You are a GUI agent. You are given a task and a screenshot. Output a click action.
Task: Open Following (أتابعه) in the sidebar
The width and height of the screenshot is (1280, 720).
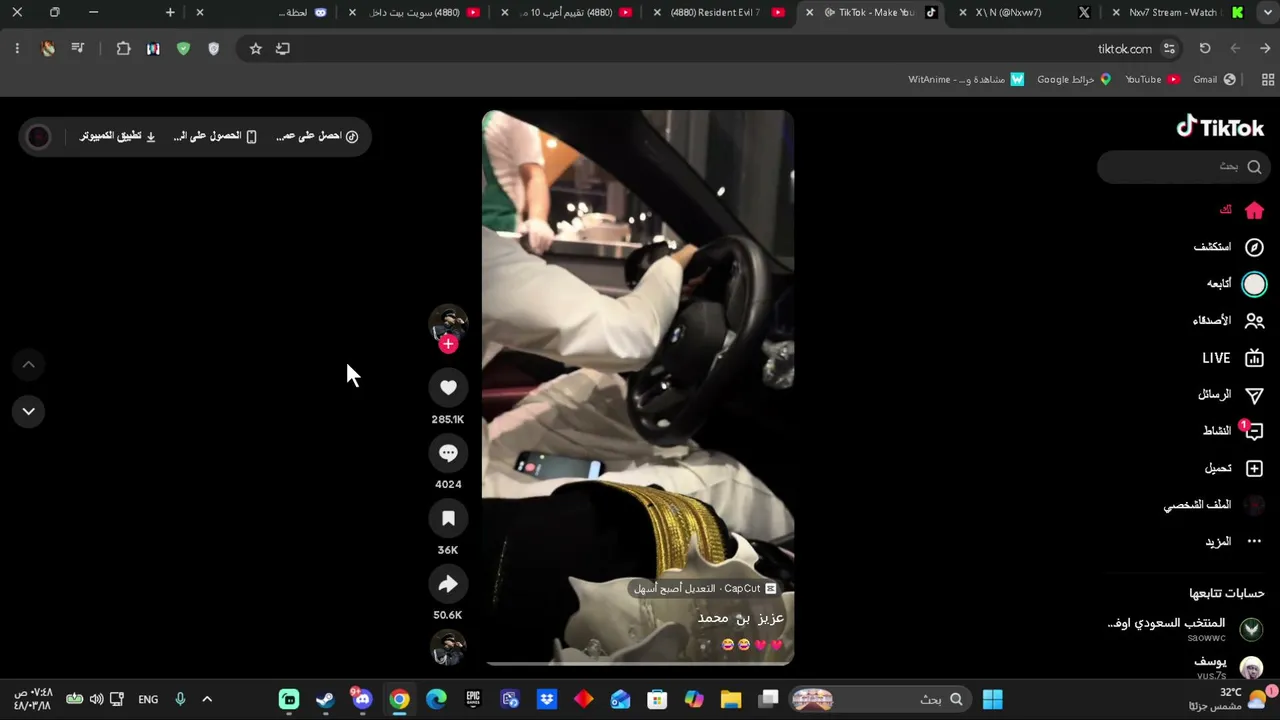point(1236,284)
